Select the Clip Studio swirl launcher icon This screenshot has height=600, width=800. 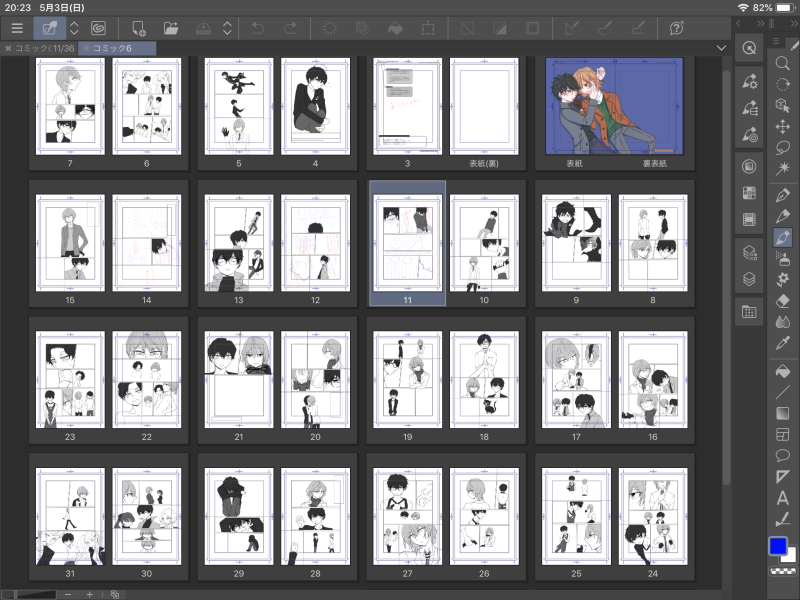[98, 28]
